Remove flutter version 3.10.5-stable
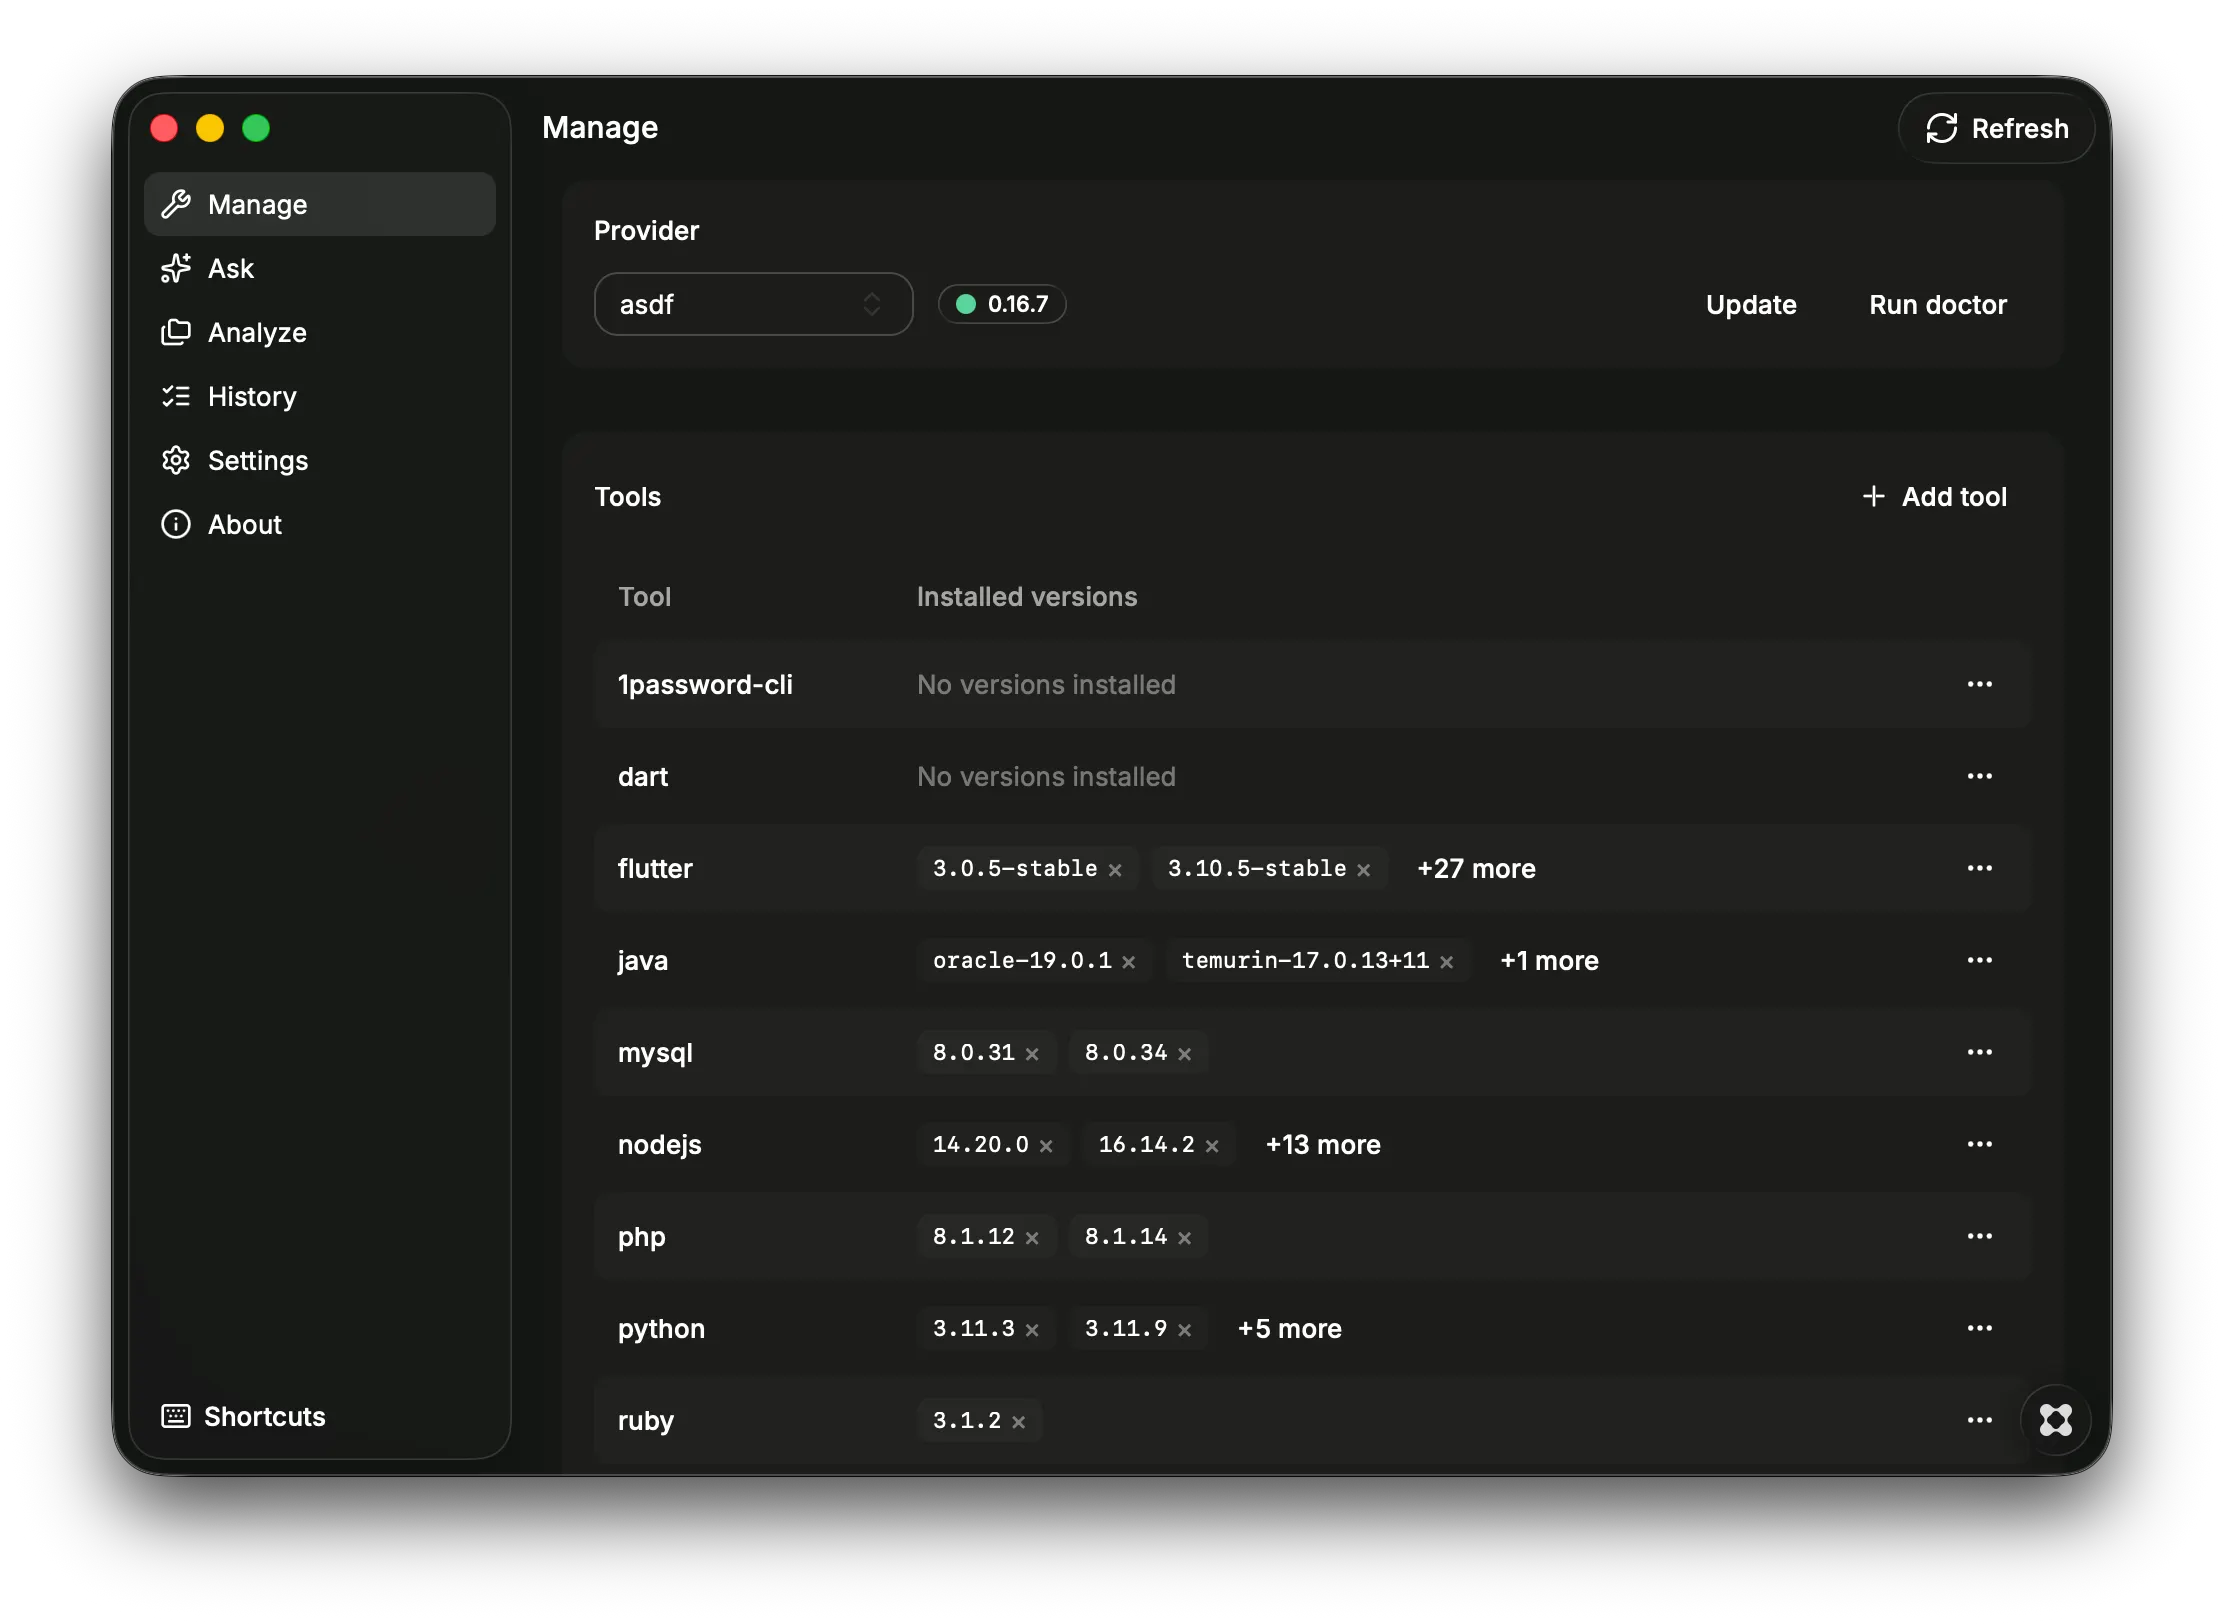 1363,870
